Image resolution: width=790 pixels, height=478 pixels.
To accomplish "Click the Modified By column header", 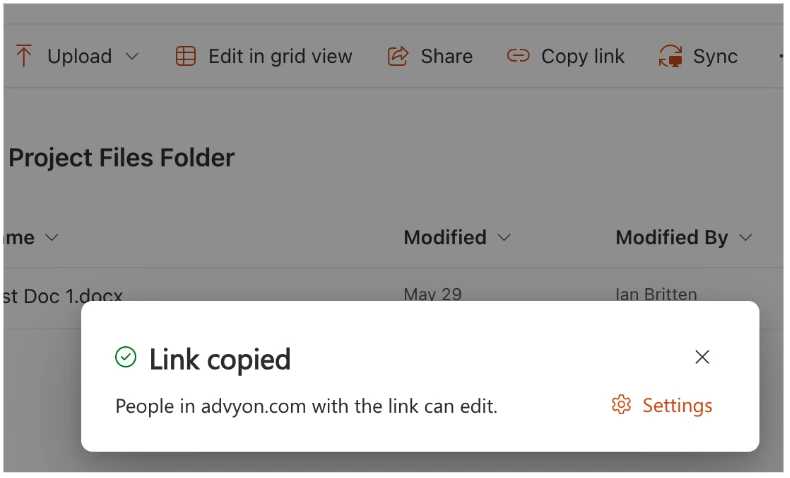I will point(671,238).
